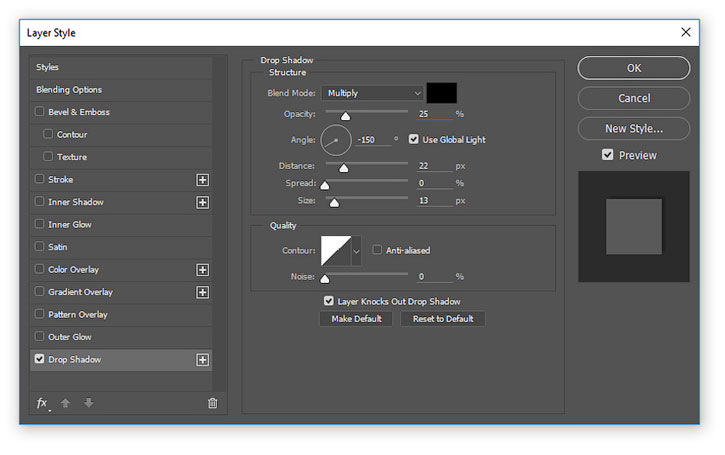Move effect up with arrow icon
This screenshot has width=725, height=455.
coord(65,403)
